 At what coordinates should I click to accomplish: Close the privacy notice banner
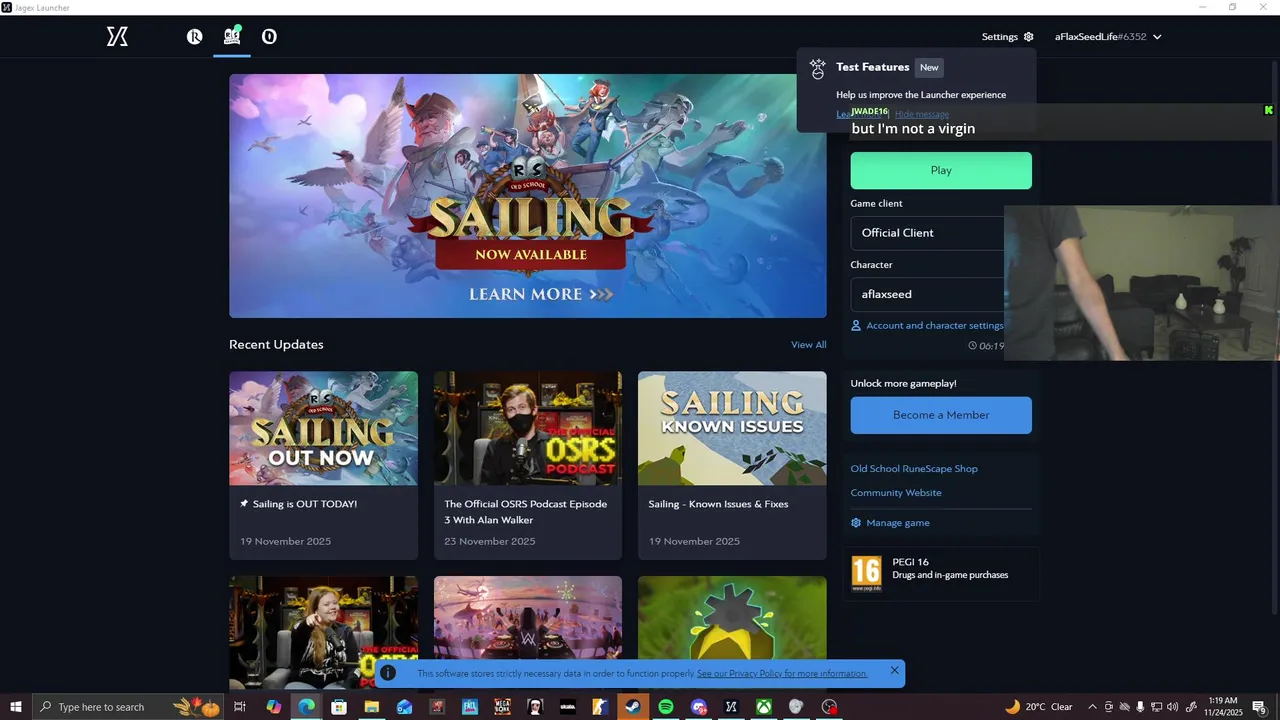tap(894, 670)
